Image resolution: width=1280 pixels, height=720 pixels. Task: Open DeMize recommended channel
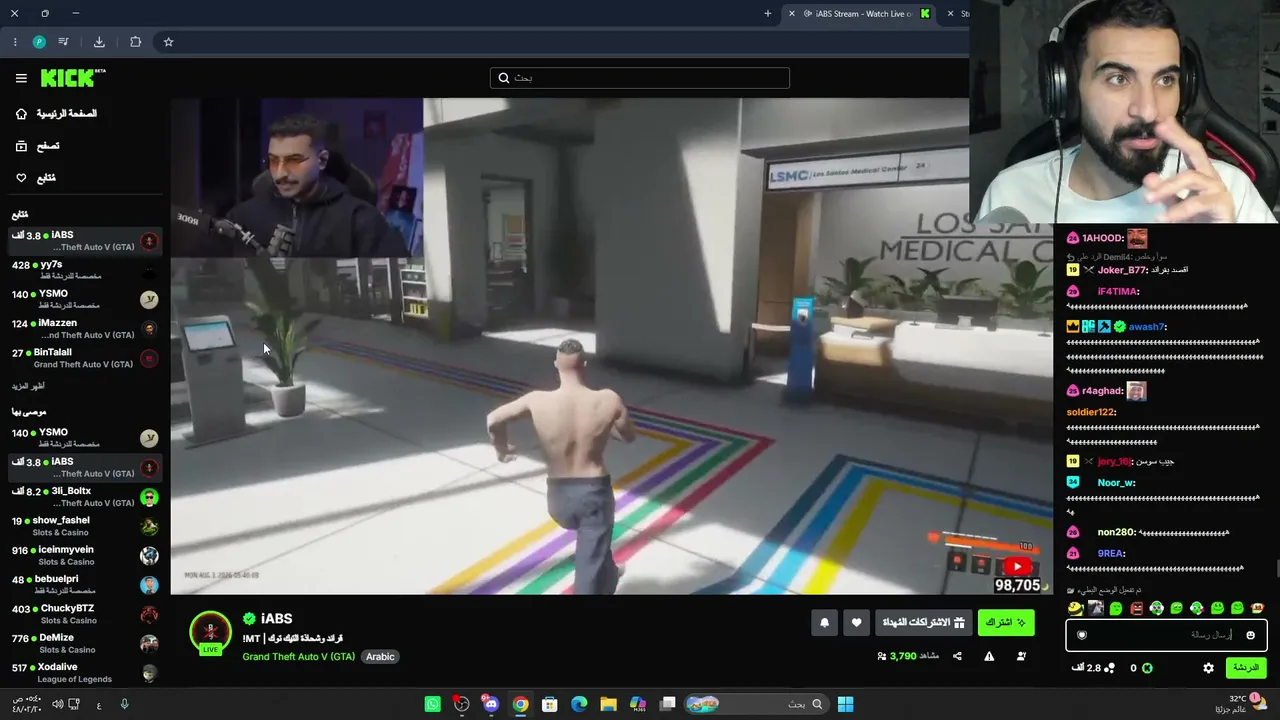coord(85,643)
